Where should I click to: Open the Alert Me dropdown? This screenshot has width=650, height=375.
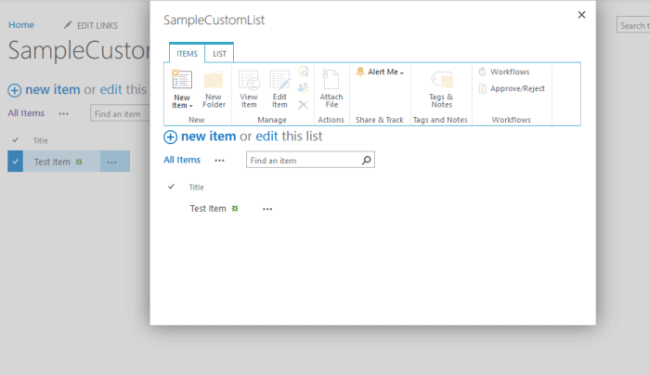[x=380, y=72]
